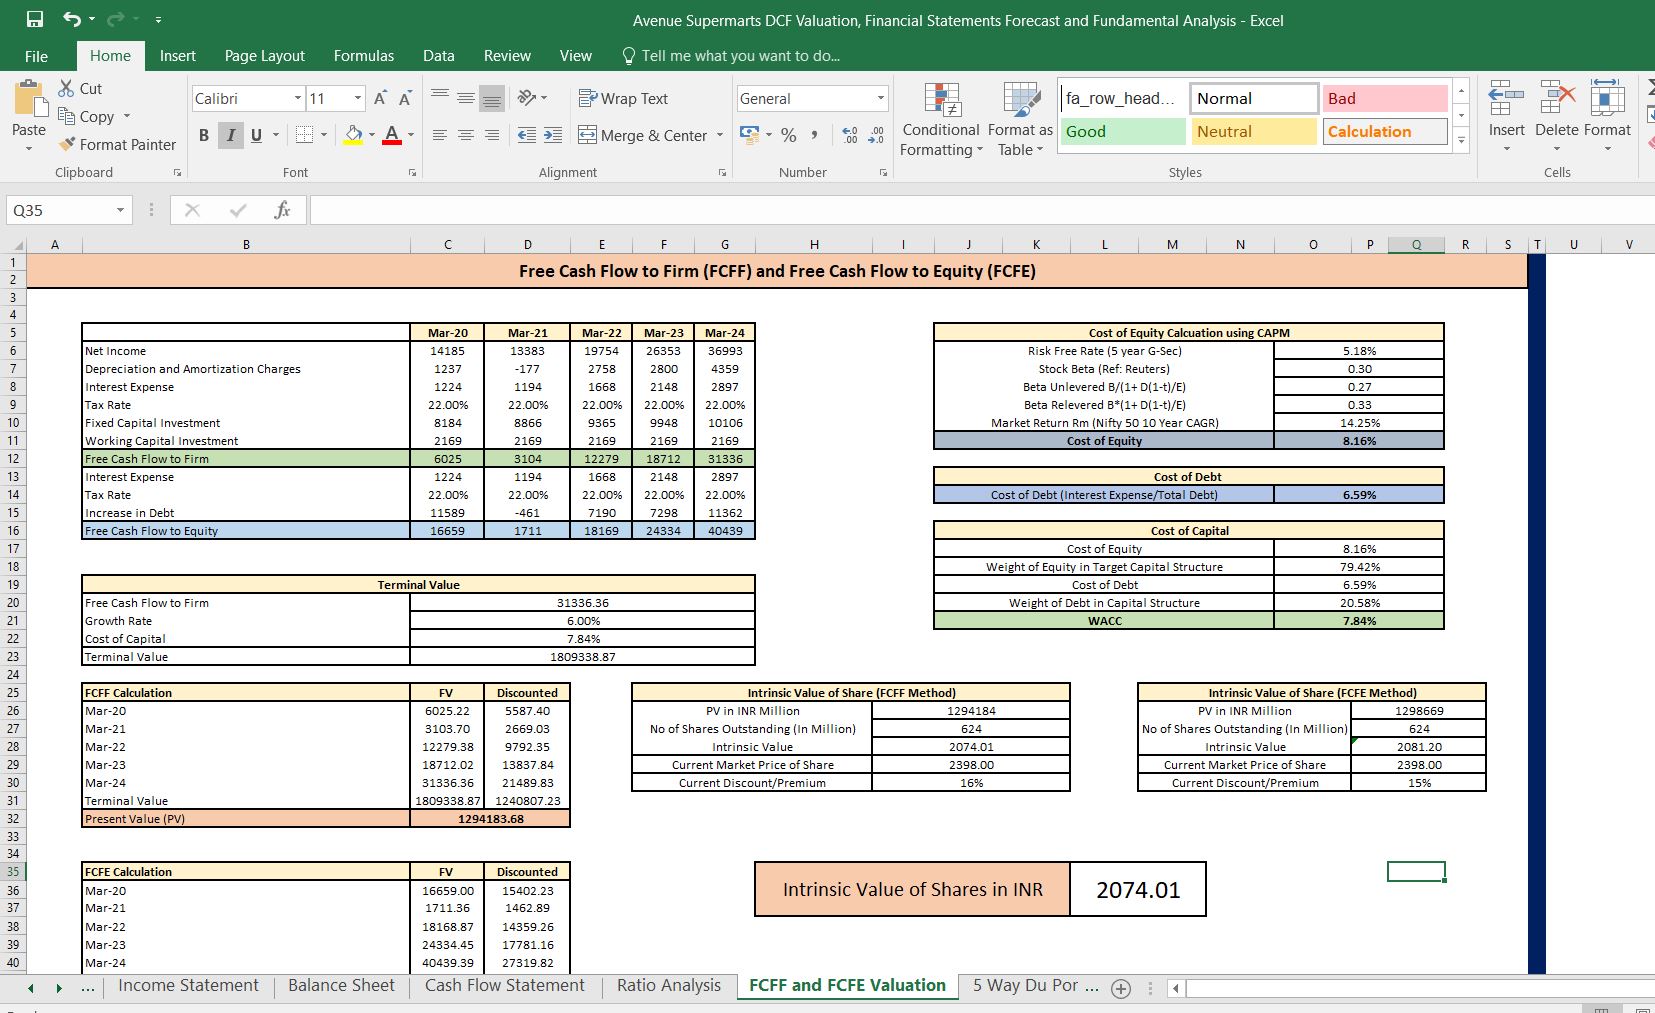Toggle Align Right

(x=492, y=135)
